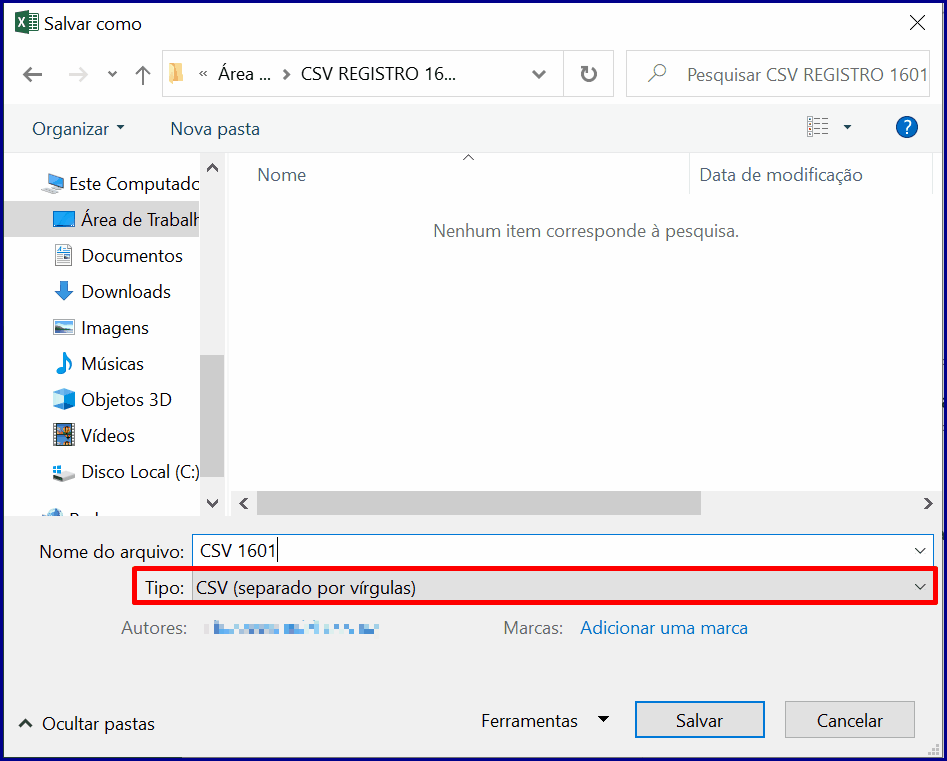947x761 pixels.
Task: Refresh the current folder view
Action: (x=588, y=74)
